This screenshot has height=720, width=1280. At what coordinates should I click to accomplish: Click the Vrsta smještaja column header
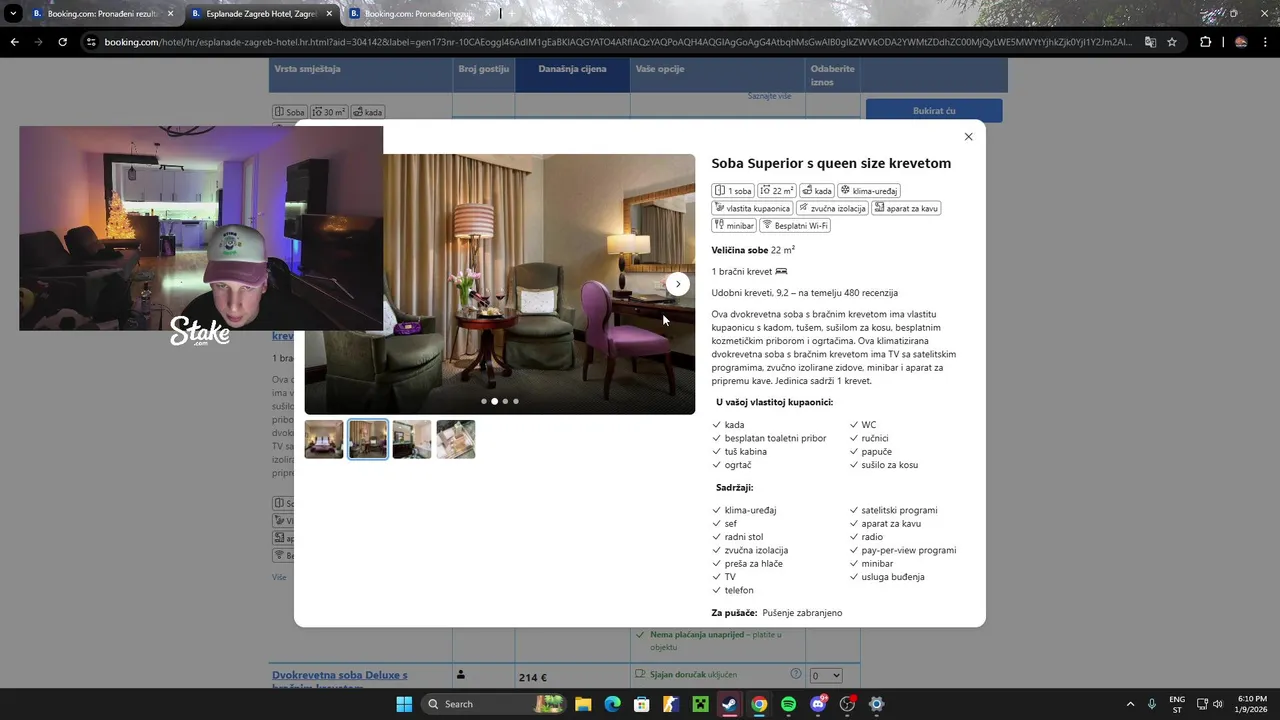pos(308,69)
